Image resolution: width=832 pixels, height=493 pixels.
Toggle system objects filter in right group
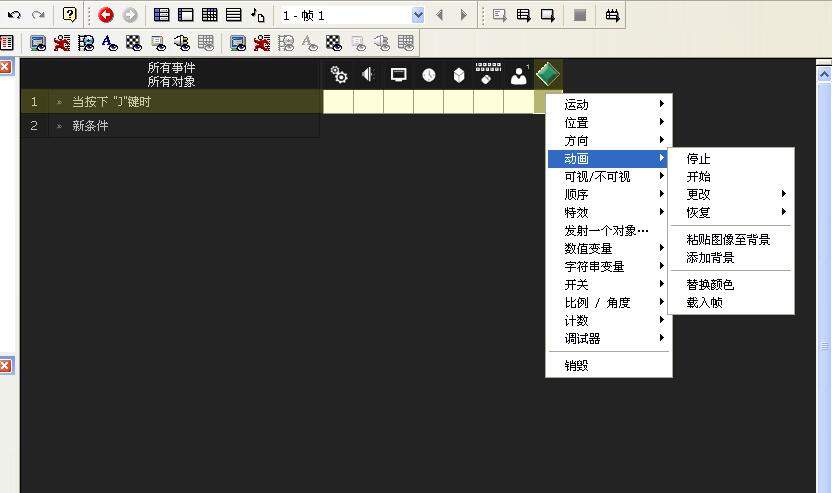[x=238, y=43]
